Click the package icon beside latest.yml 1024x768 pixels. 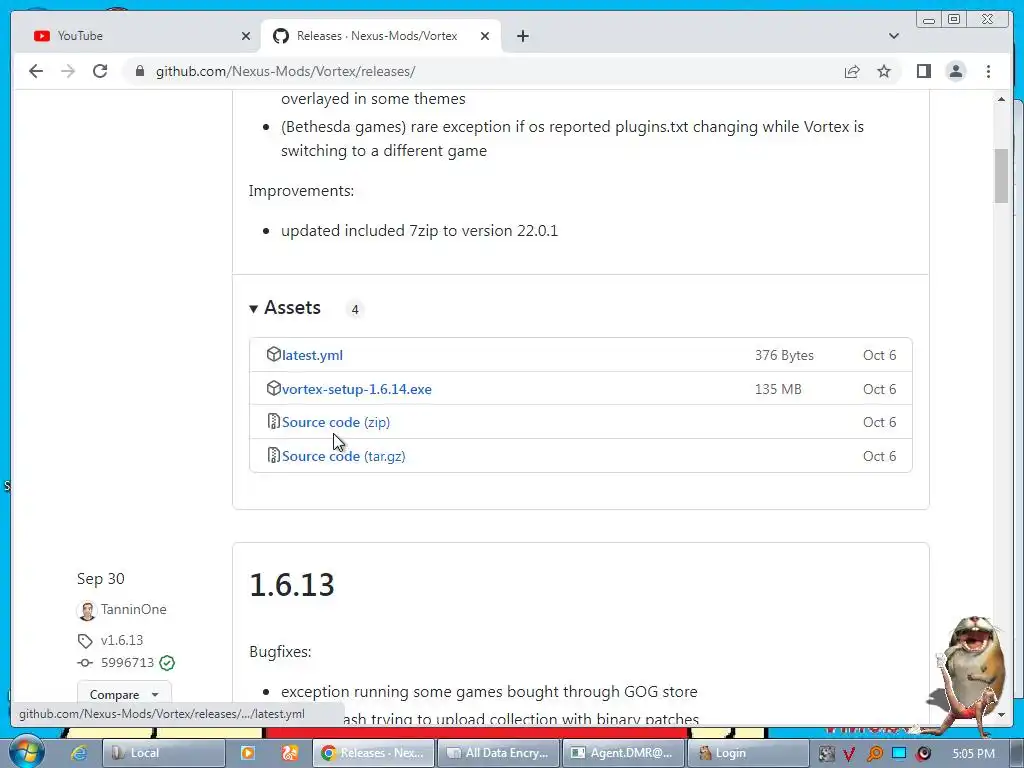click(274, 354)
